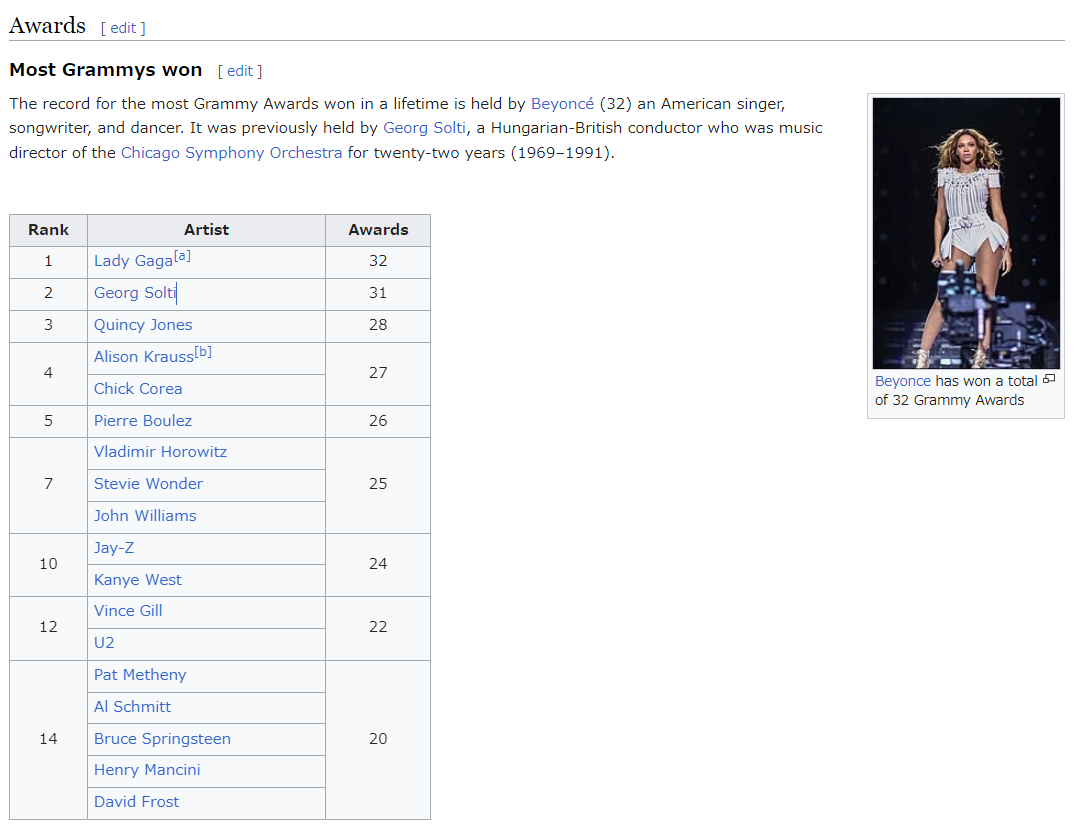Open the Jay-Z link in the table
This screenshot has height=831, width=1080.
click(x=114, y=548)
